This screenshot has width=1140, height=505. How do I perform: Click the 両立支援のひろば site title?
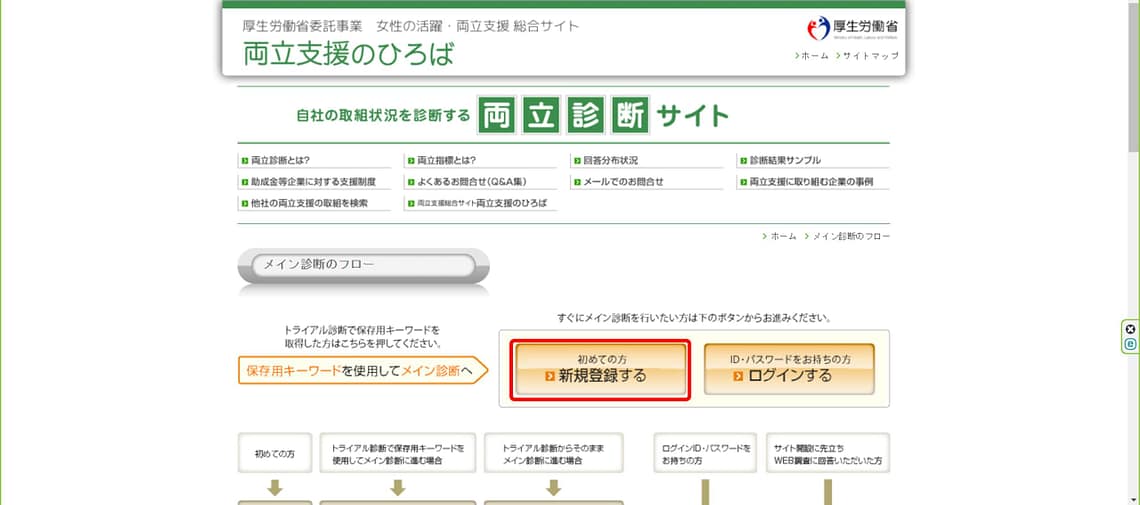(x=348, y=54)
